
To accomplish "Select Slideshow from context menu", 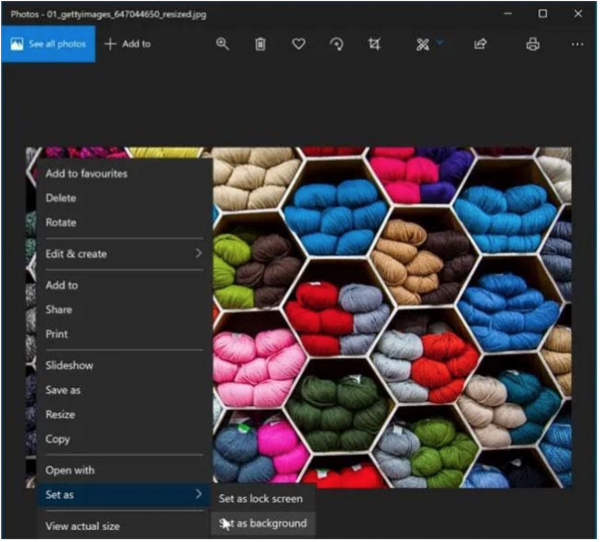I will 69,366.
